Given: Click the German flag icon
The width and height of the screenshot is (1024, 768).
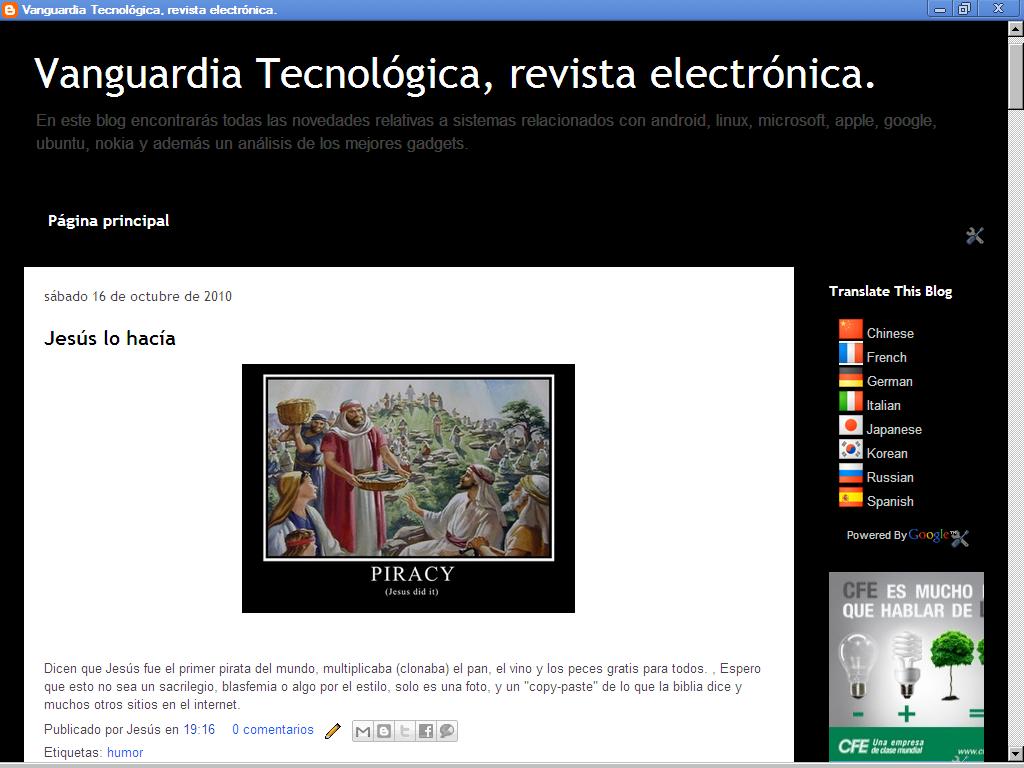Looking at the screenshot, I should [850, 378].
